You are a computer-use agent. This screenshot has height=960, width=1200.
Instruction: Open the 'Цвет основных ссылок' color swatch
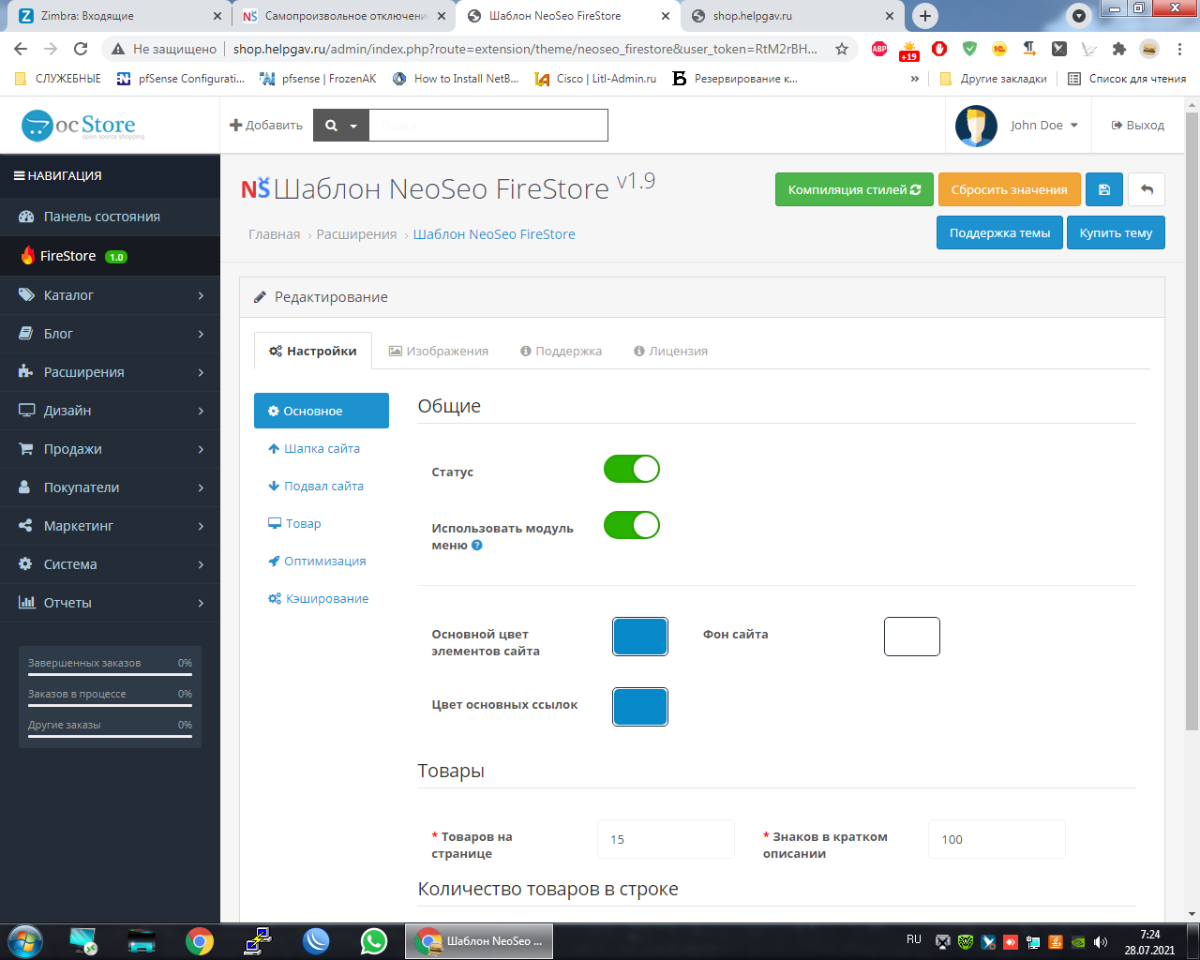640,707
